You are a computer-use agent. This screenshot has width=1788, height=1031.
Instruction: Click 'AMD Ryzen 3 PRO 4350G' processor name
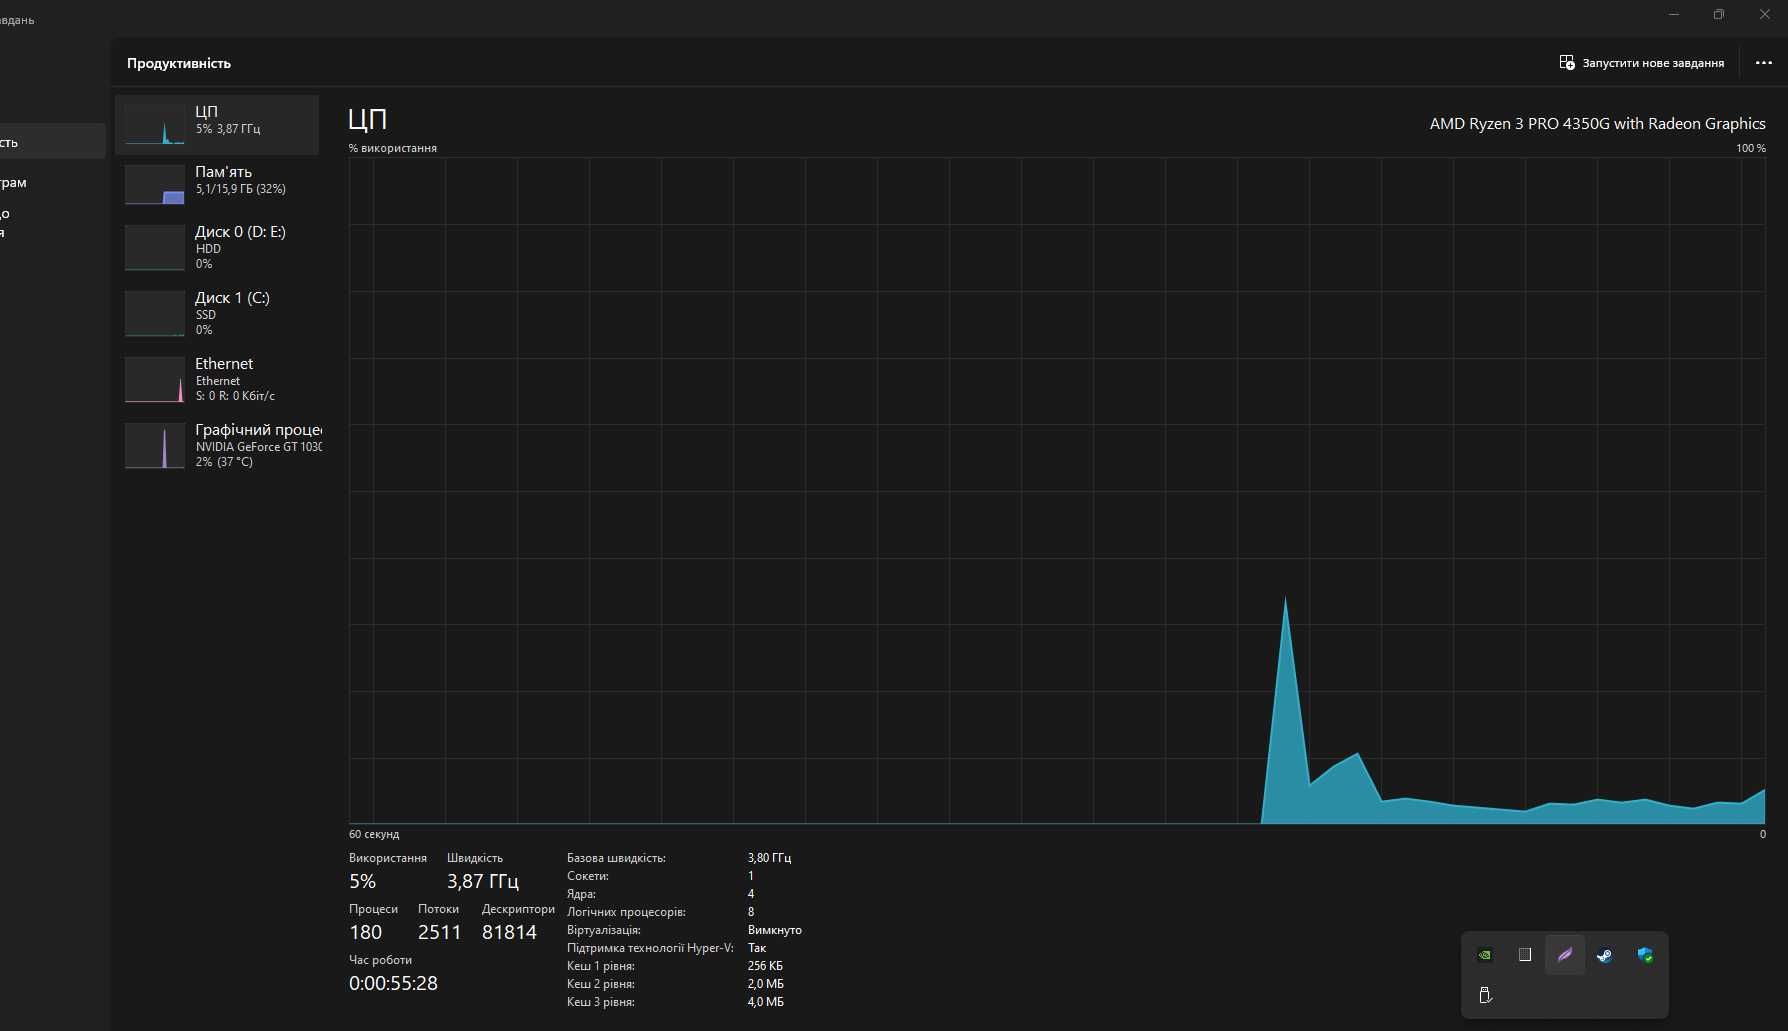click(1597, 123)
